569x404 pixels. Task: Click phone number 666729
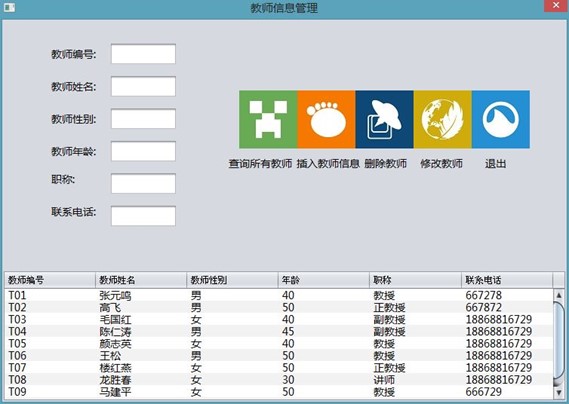pos(484,392)
